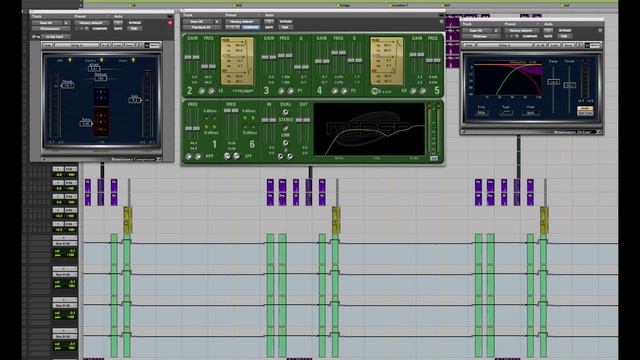Image resolution: width=640 pixels, height=360 pixels.
Task: Click the DeEsser window menu icon at top right
Action: tap(600, 30)
